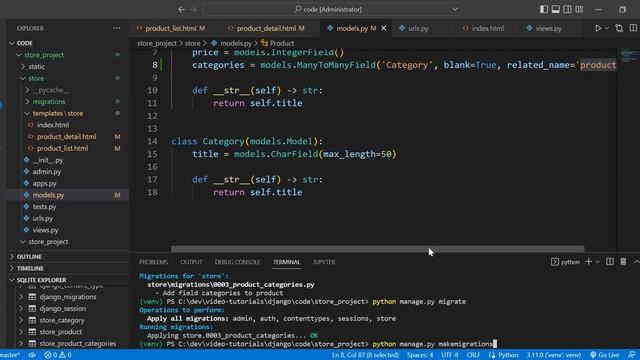Change UTF-8 encoding in status bar
Screen dimensions: 640x360
coord(450,355)
